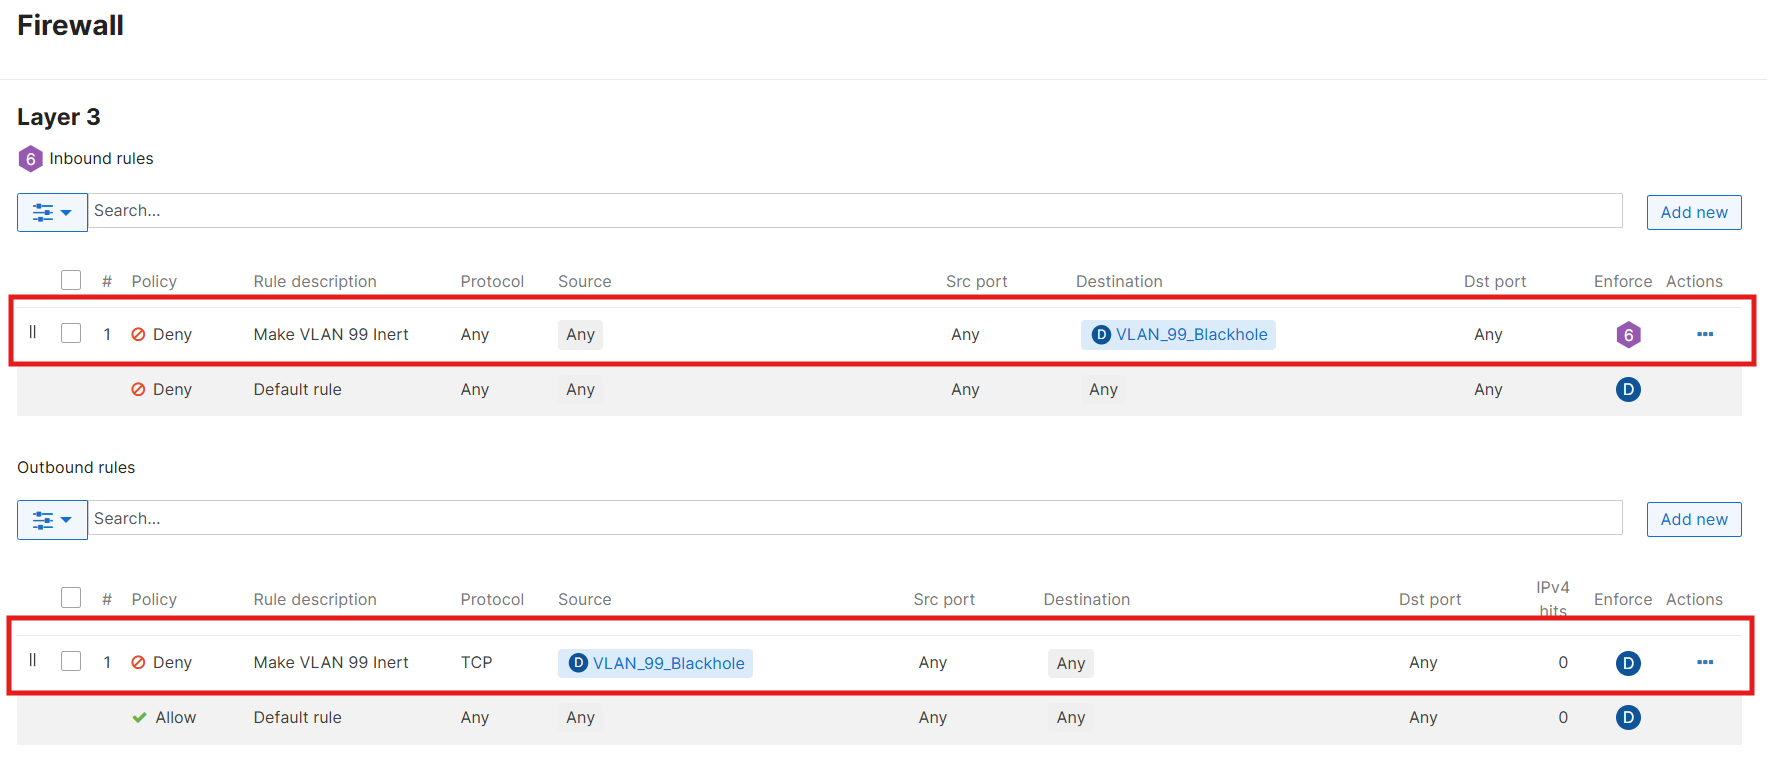Toggle the select-all checkbox in inbound rules header
Screen dimensions: 1771x775
click(71, 280)
